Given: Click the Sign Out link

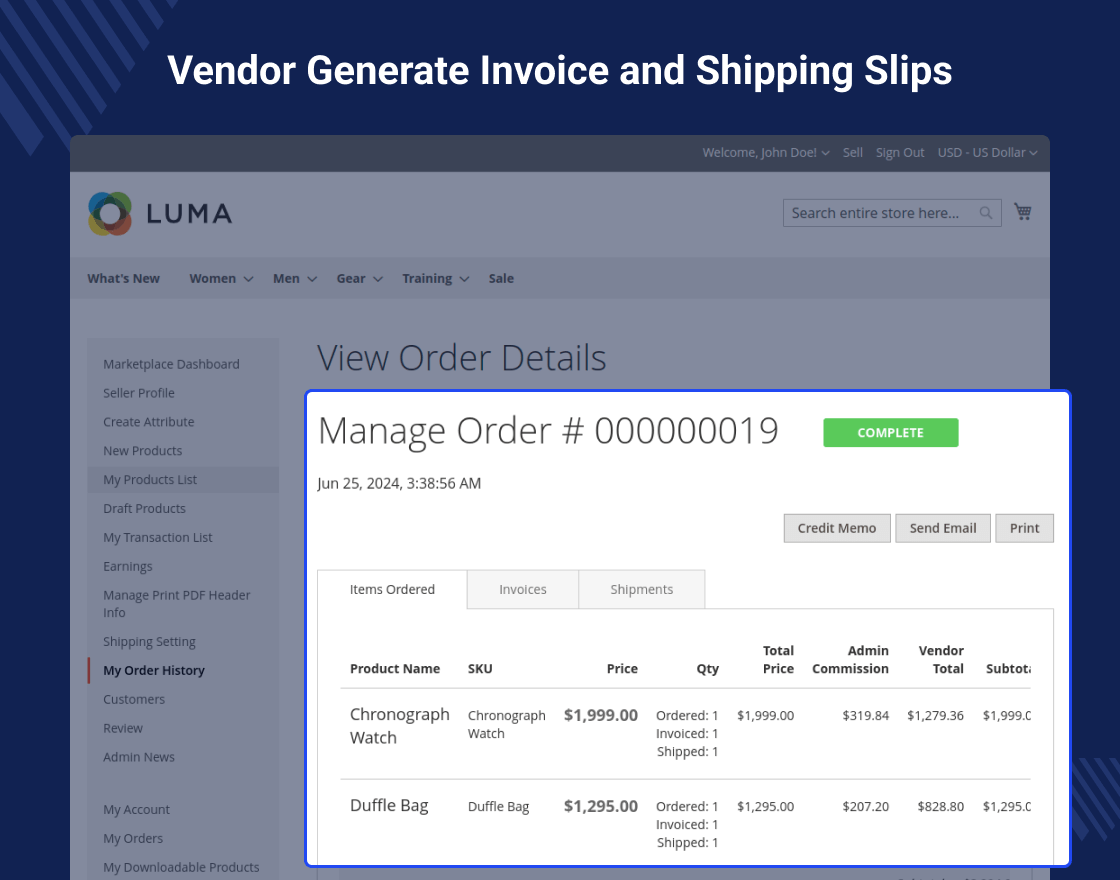Looking at the screenshot, I should [x=900, y=153].
